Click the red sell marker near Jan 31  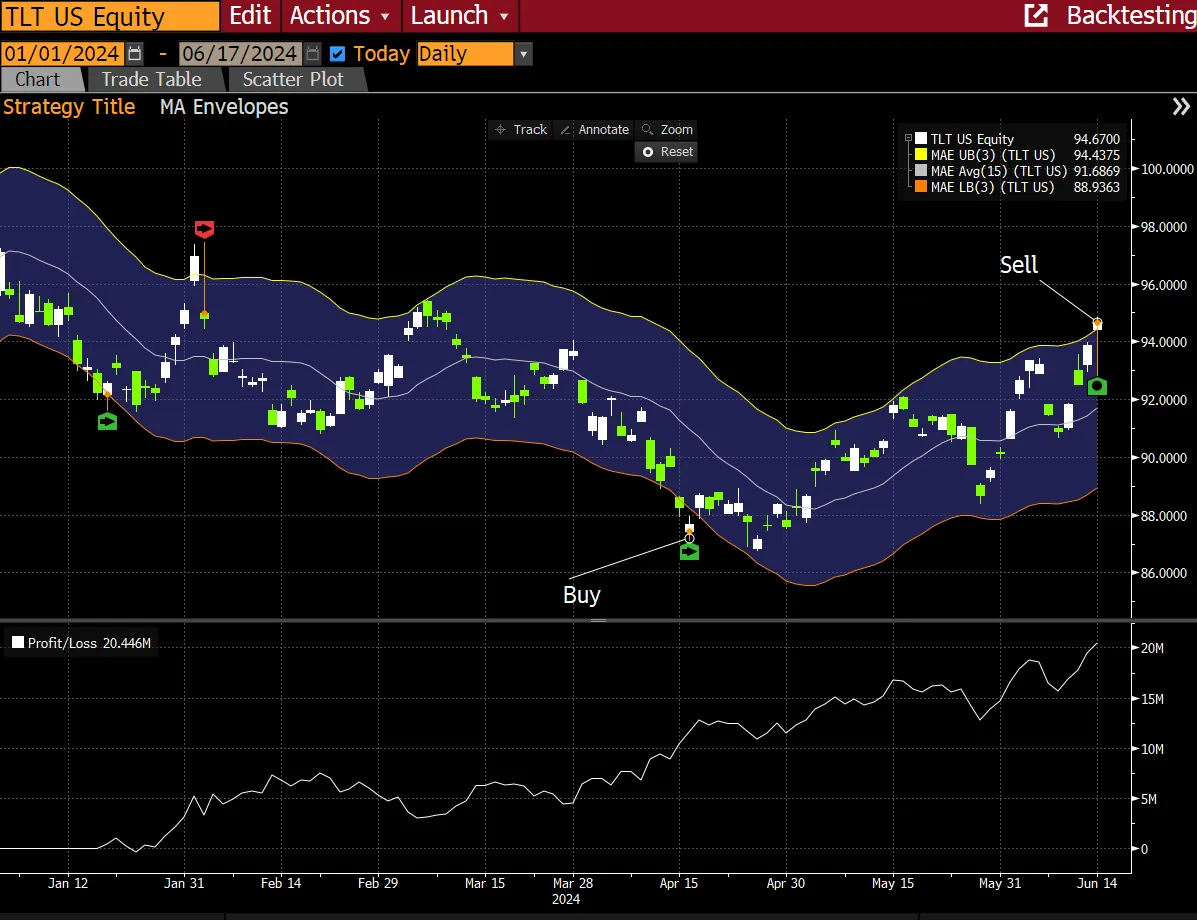click(x=204, y=230)
